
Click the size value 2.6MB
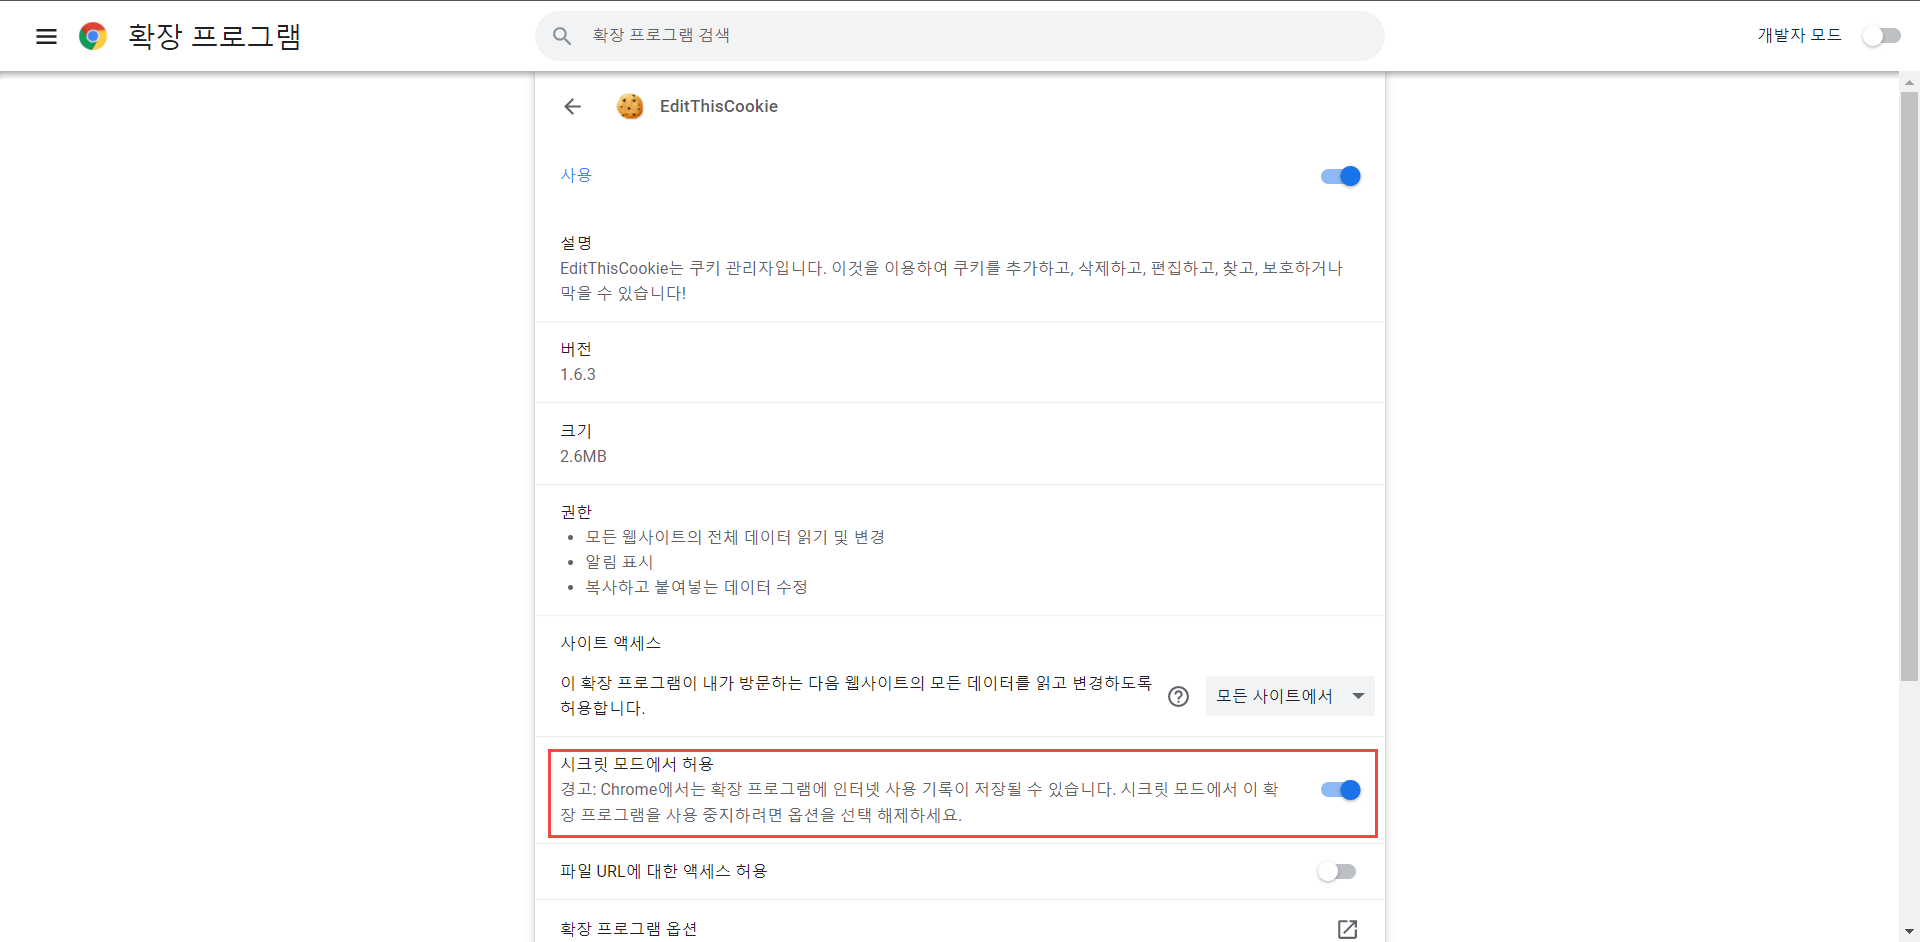[583, 456]
